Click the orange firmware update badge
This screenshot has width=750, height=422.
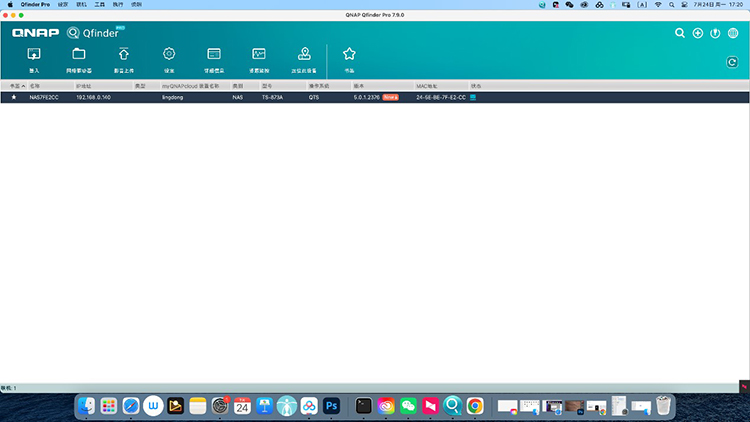point(390,97)
